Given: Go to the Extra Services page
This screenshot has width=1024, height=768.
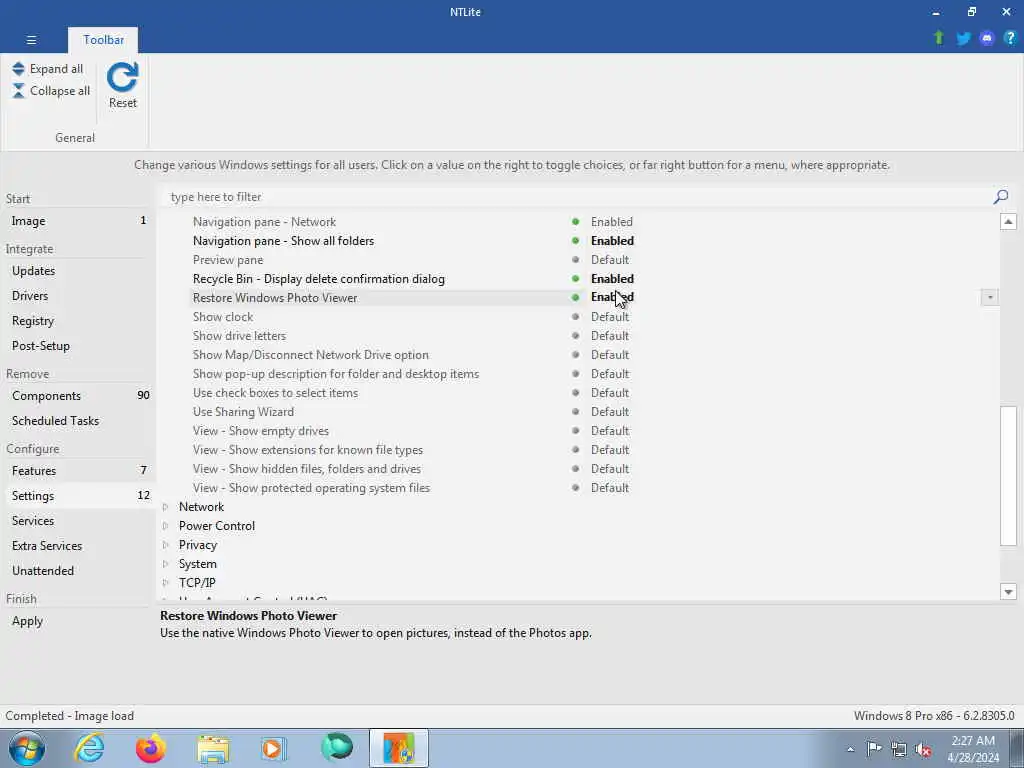Looking at the screenshot, I should [78, 546].
